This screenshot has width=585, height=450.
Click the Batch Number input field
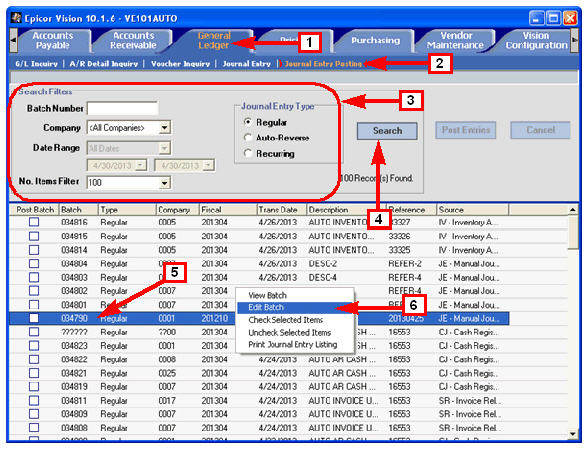point(122,109)
